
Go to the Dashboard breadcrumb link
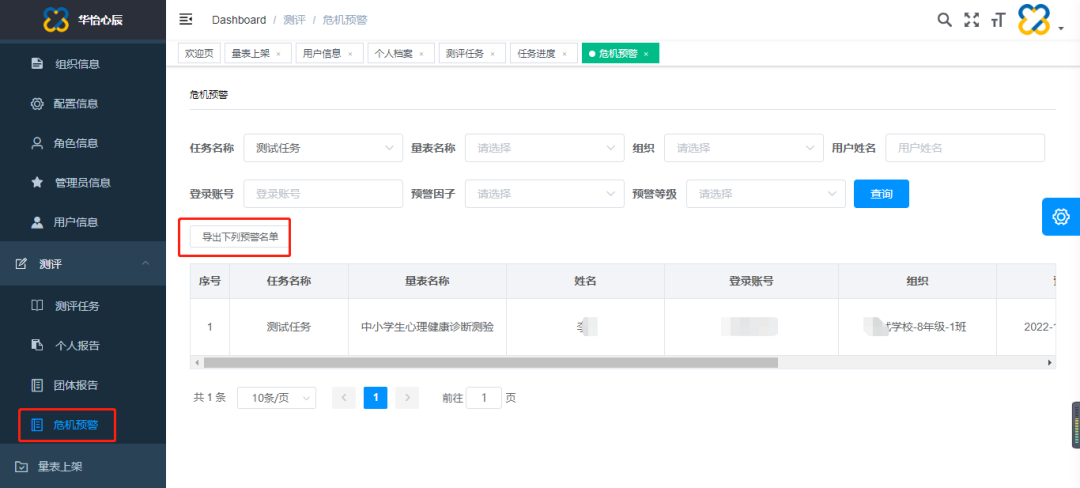click(239, 20)
